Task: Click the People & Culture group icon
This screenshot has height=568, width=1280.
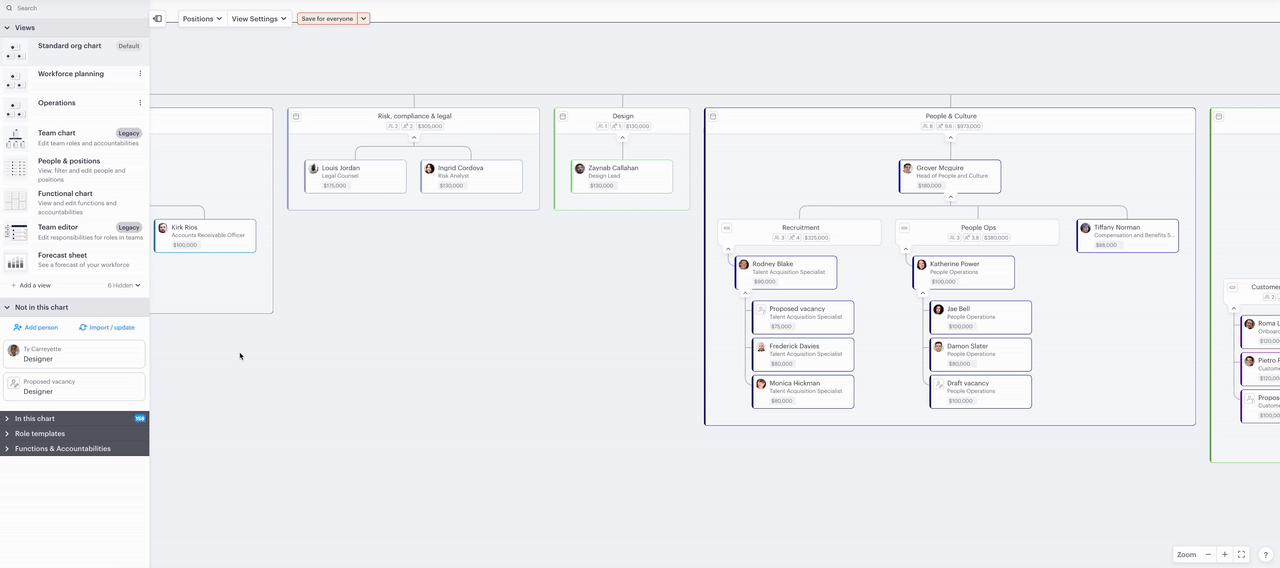Action: tap(713, 117)
